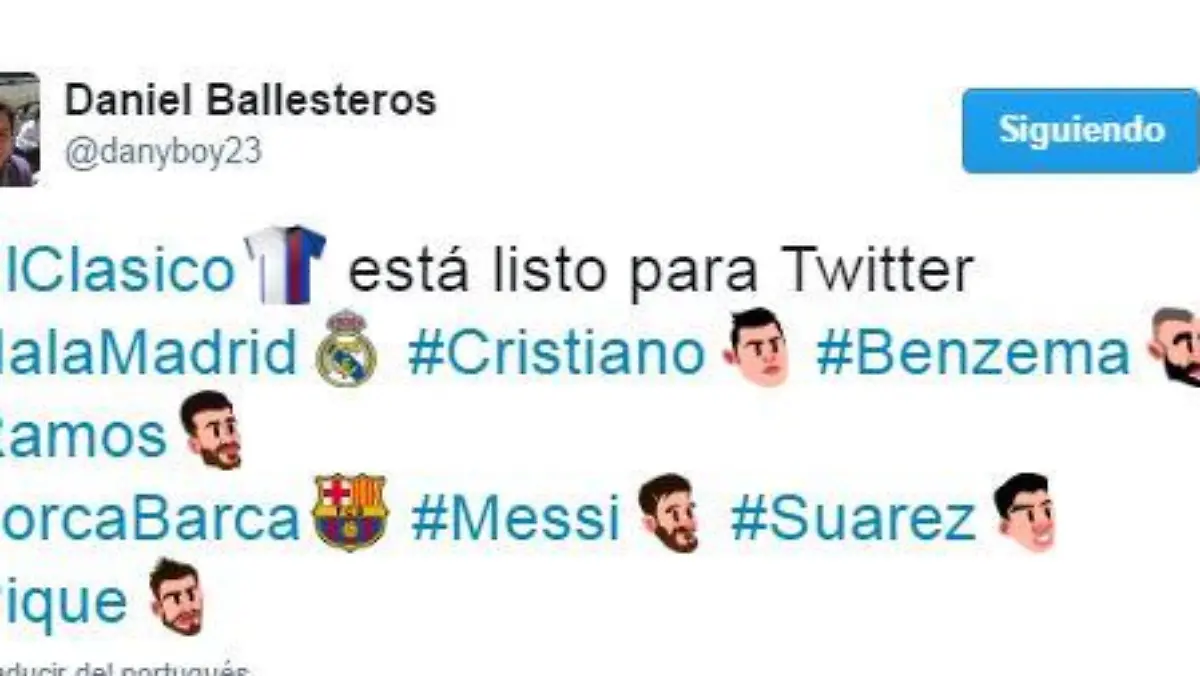The image size is (1200, 676).
Task: Click the bearded face emoji beside #Messi
Action: [669, 513]
